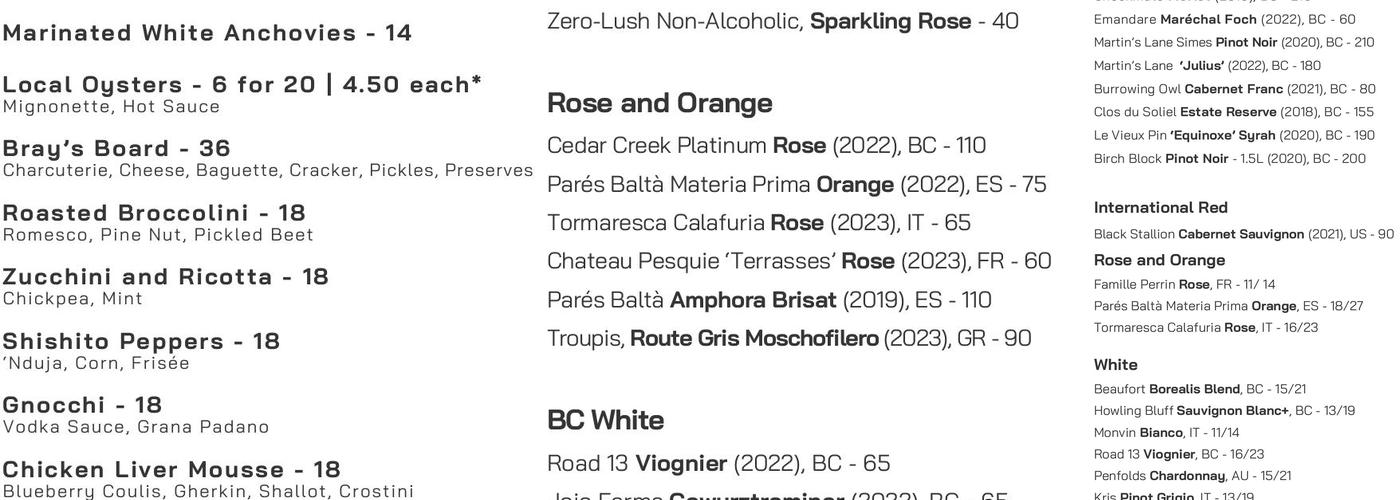The image size is (1400, 500).
Task: Select the Black Stallion Cabernet Sauvignon entry
Action: coord(1243,234)
